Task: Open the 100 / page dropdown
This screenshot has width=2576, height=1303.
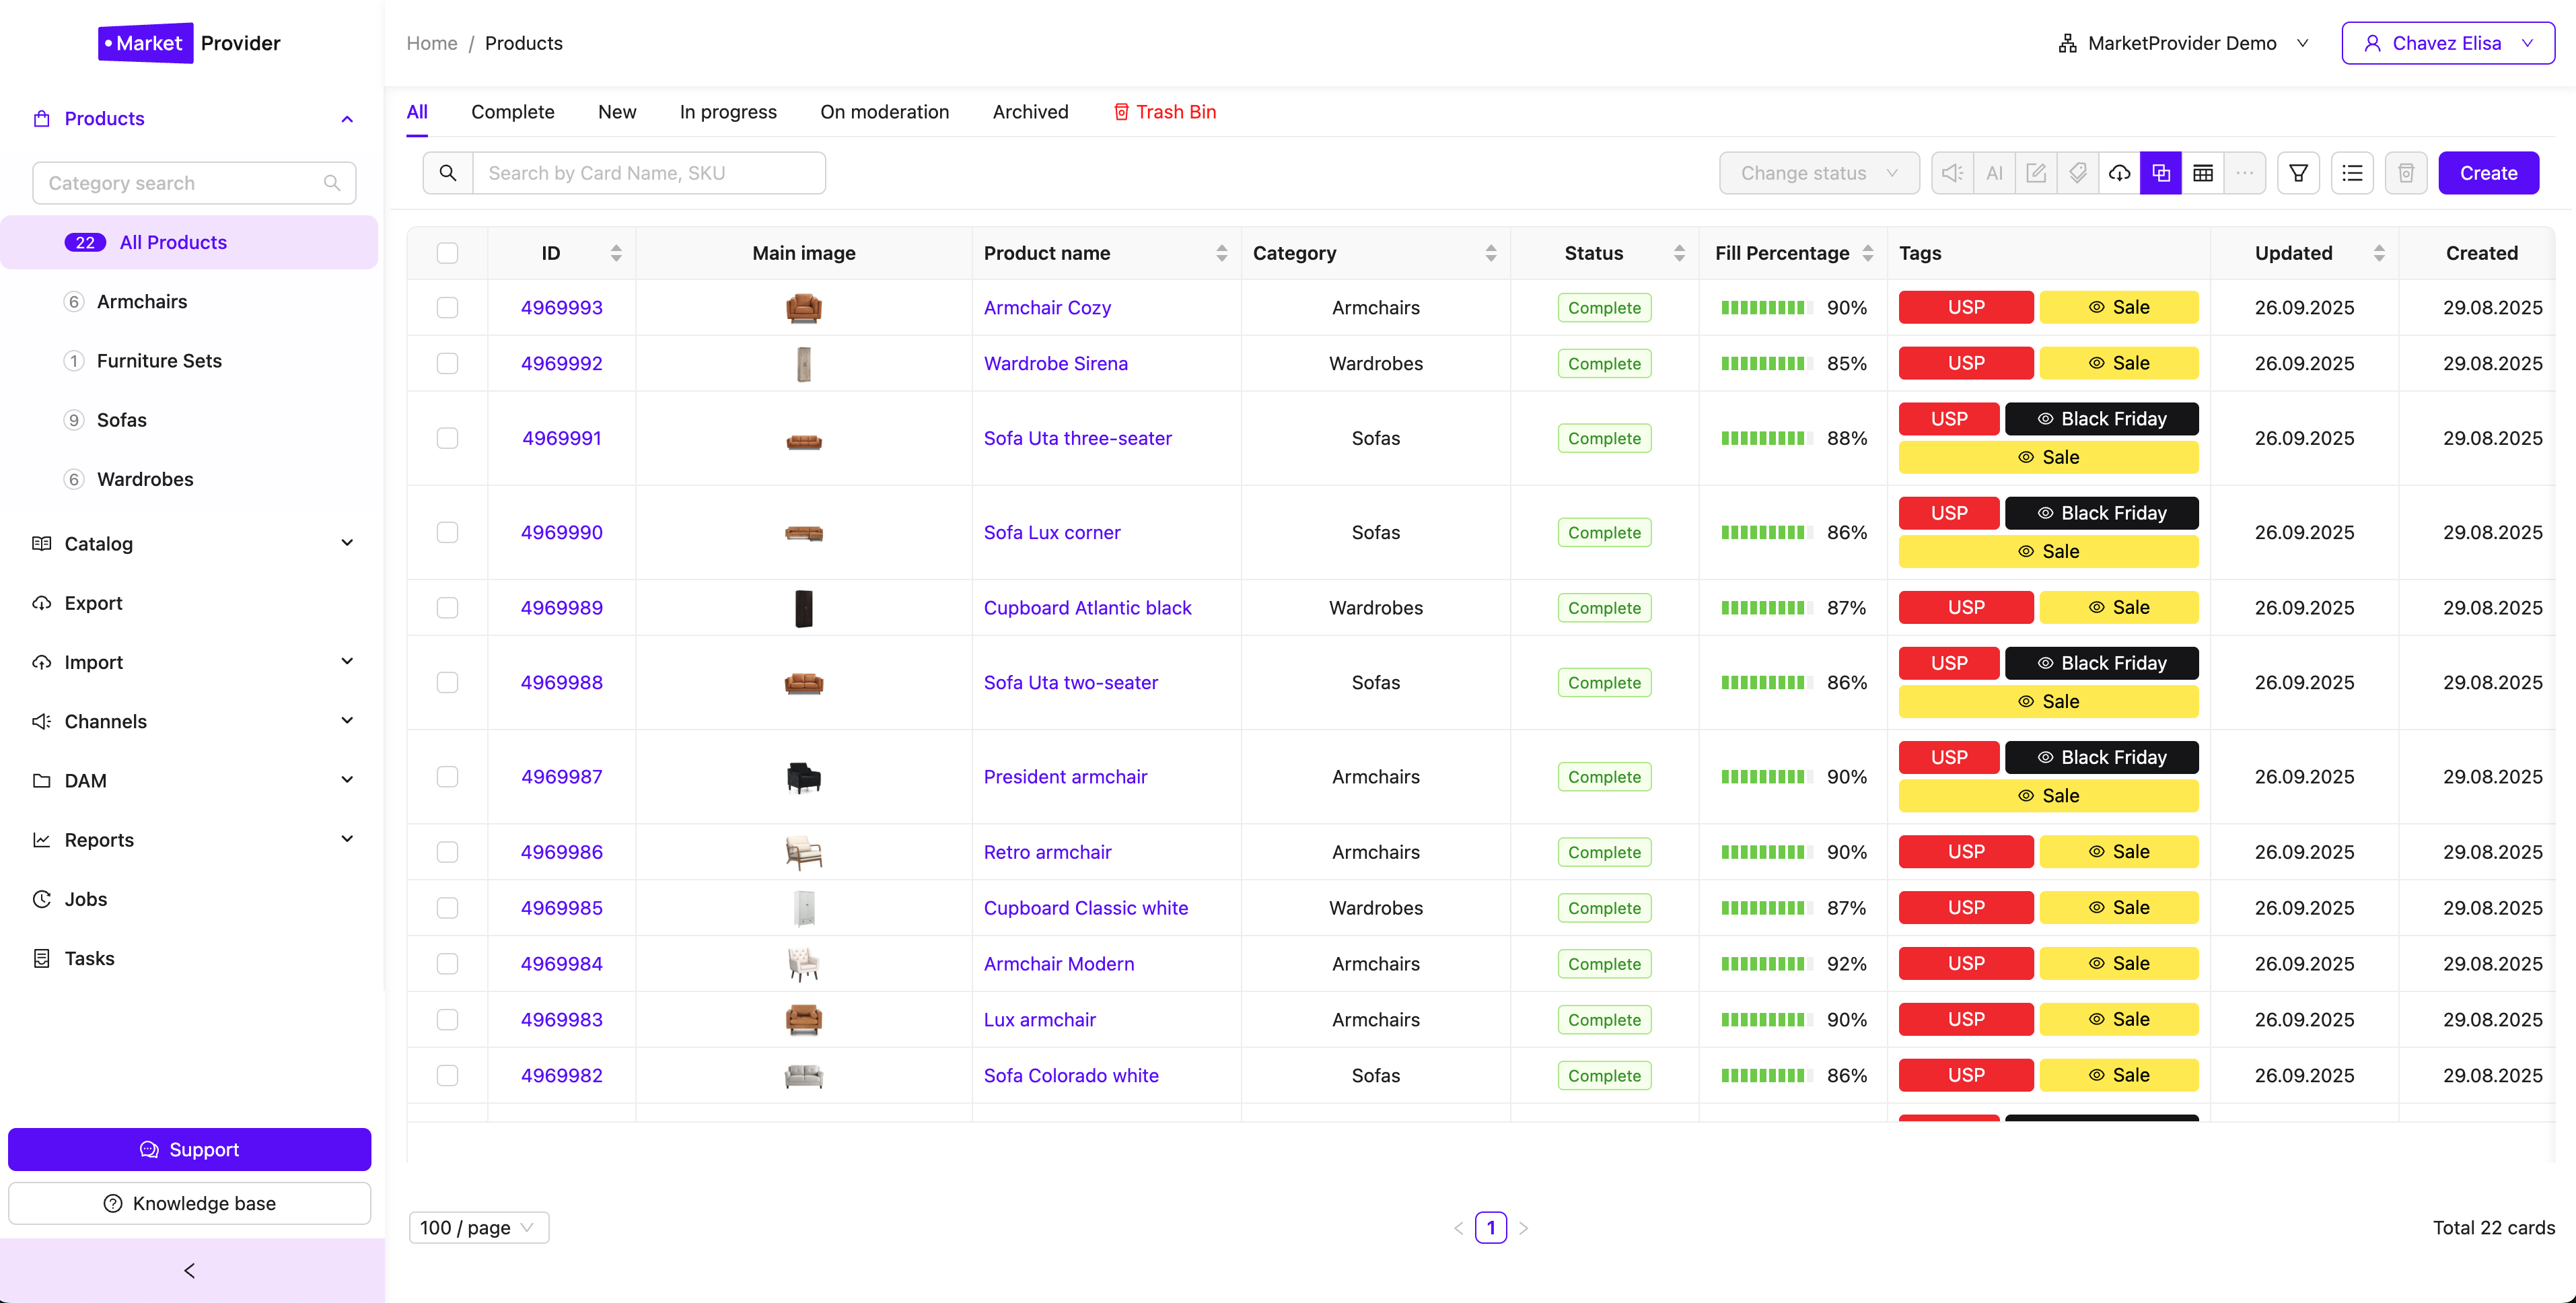Action: point(478,1227)
